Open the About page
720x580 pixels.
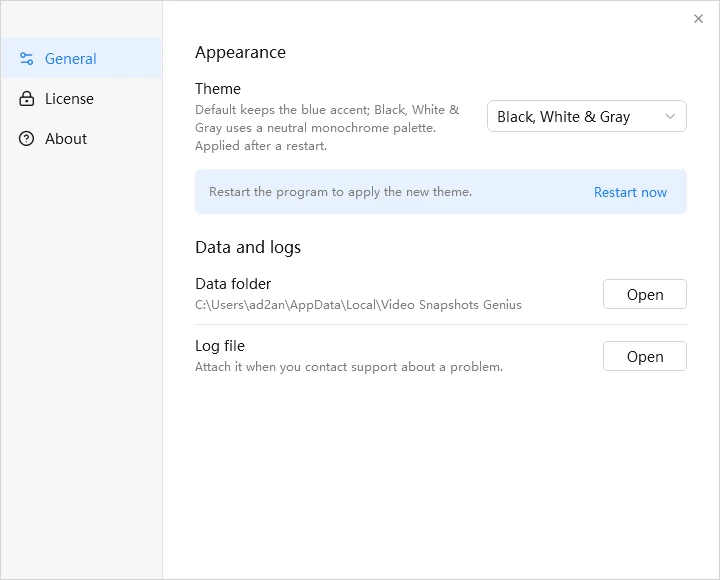(x=81, y=139)
